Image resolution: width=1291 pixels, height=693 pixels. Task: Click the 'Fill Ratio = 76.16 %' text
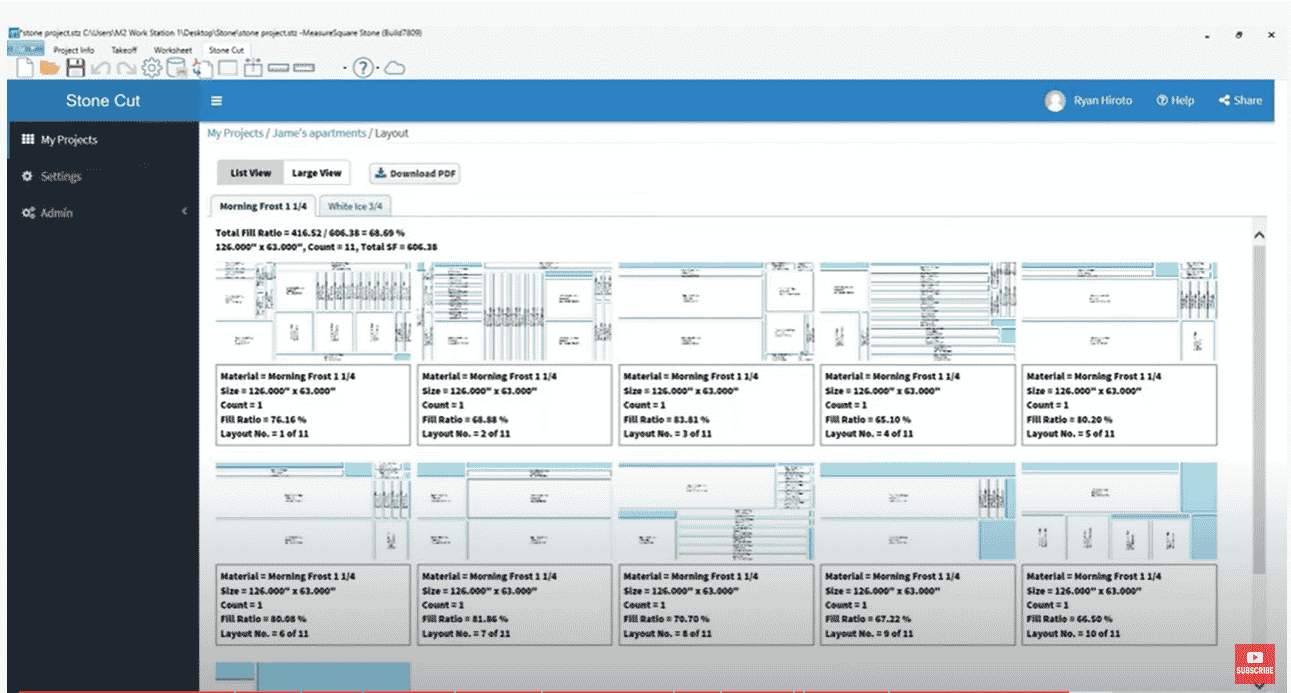[262, 420]
